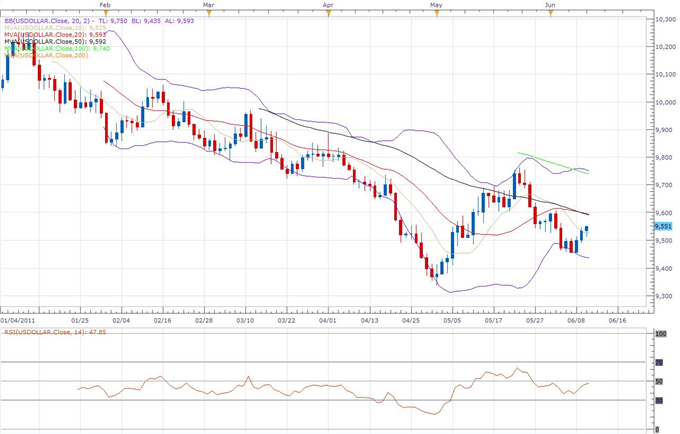Click the RSI scale label 70

[659, 362]
